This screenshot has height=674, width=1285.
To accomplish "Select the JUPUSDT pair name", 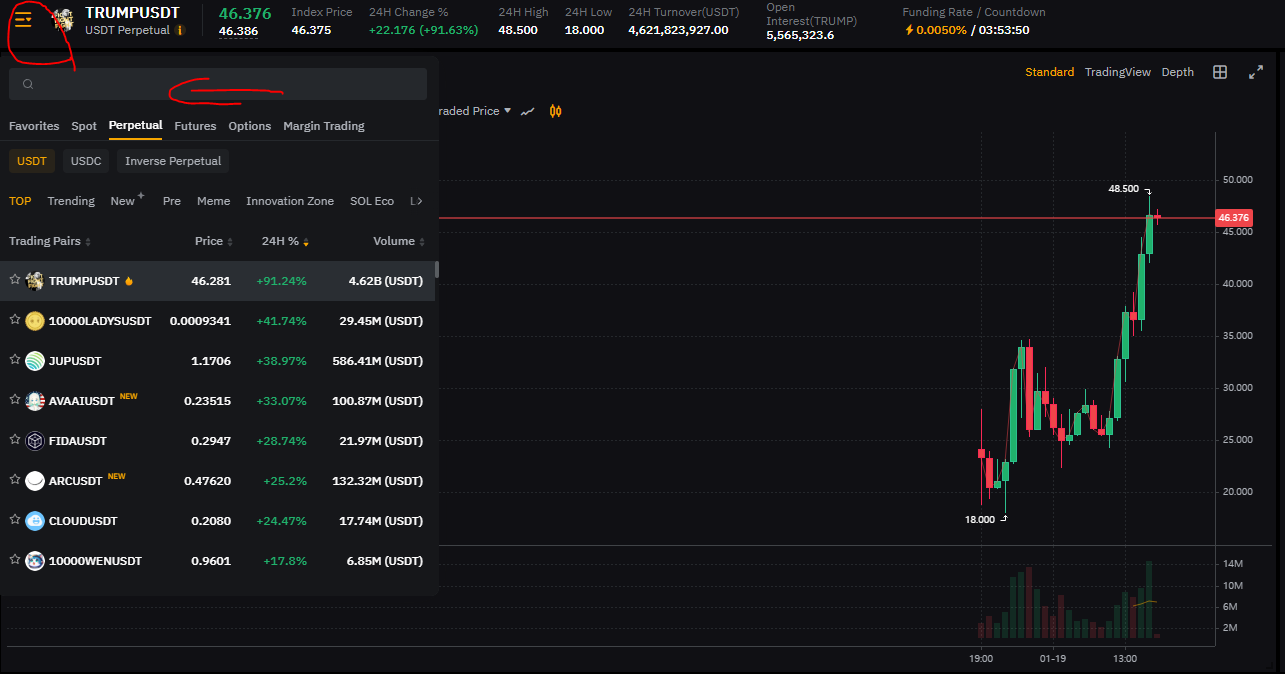I will (x=75, y=361).
